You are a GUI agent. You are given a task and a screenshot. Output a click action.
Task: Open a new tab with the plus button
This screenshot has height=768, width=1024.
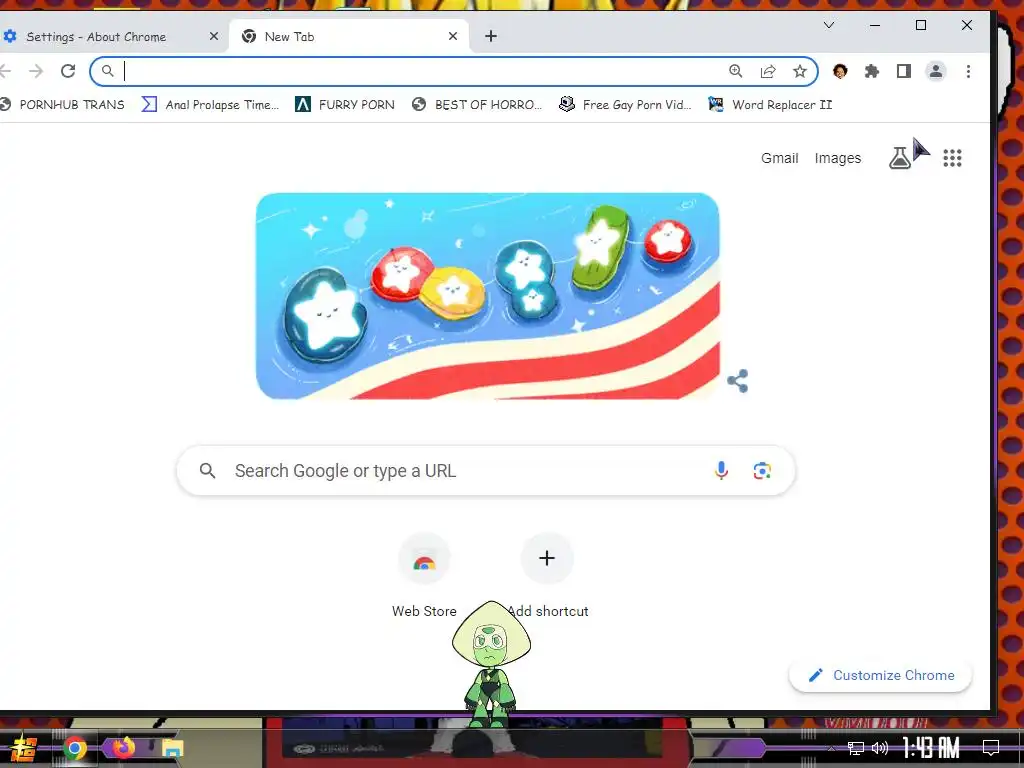click(491, 37)
